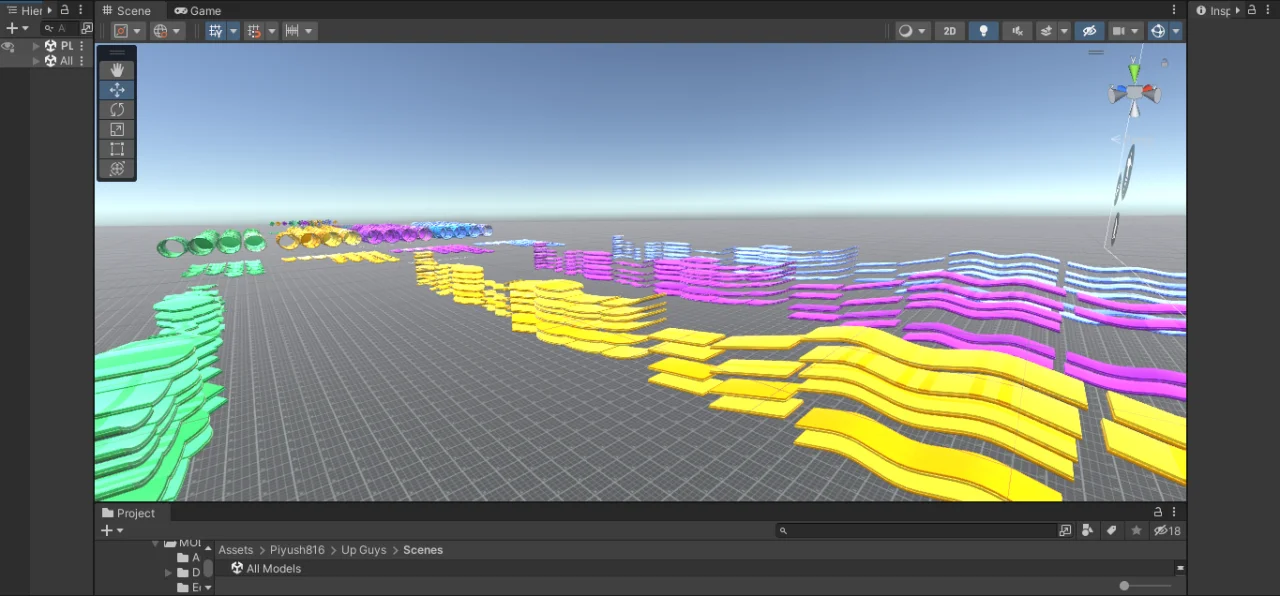Click the Hierarchy search scope icon
The height and width of the screenshot is (596, 1280).
[x=87, y=28]
